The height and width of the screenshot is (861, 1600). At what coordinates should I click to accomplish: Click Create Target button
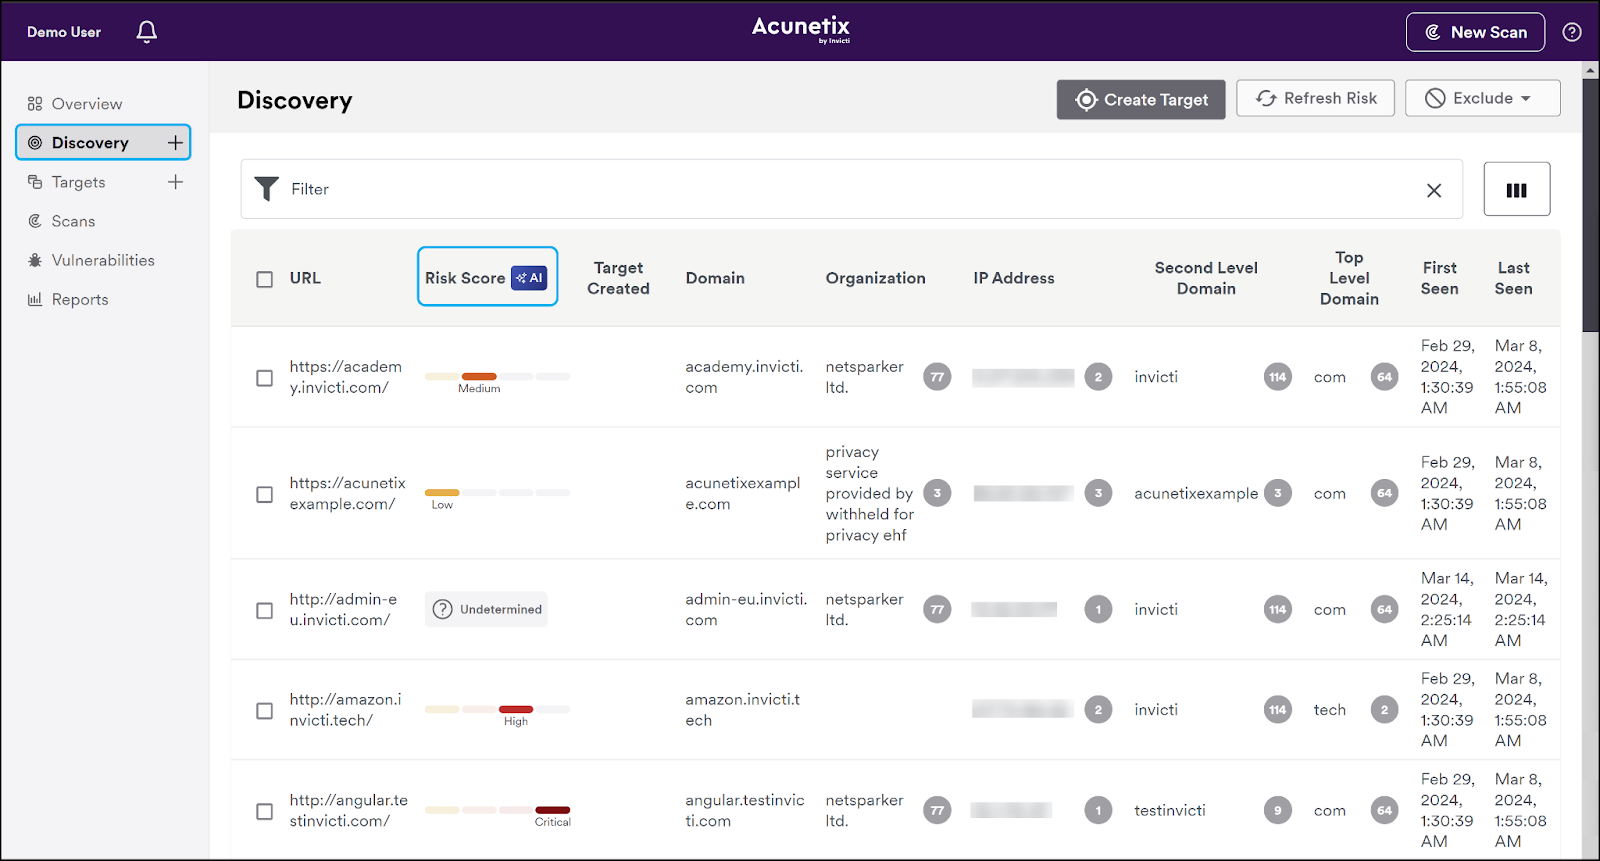[1141, 100]
